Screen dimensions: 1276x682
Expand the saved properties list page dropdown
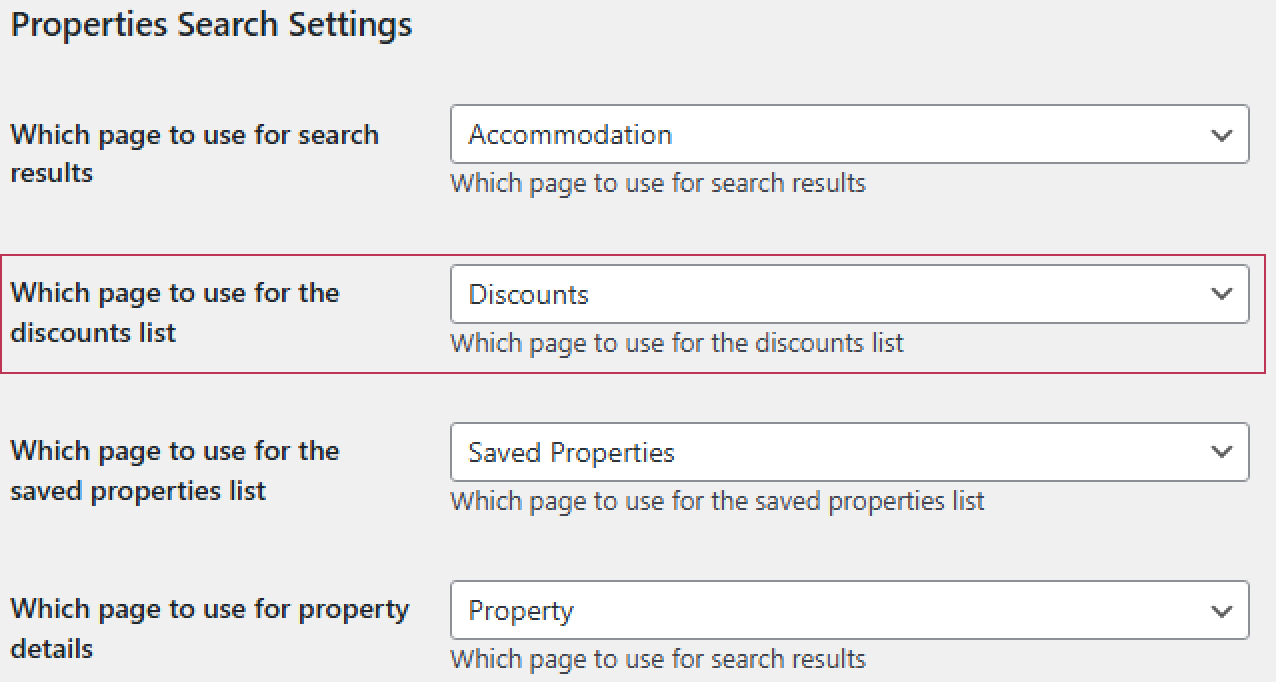[849, 452]
